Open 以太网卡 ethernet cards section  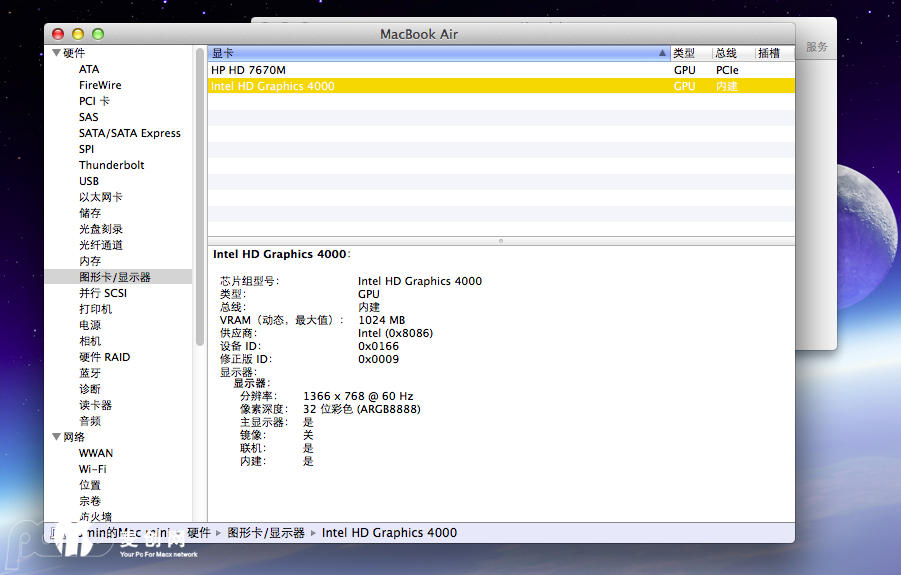tap(101, 197)
